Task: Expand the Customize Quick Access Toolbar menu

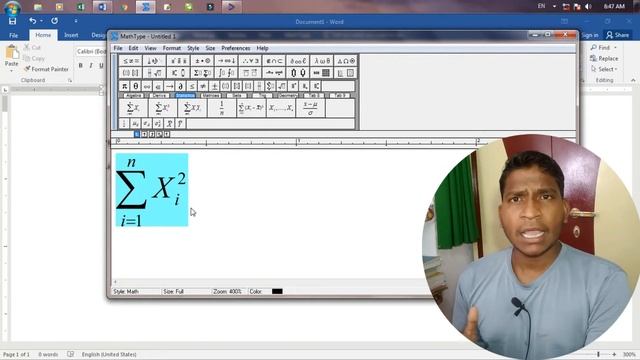Action: click(x=76, y=21)
